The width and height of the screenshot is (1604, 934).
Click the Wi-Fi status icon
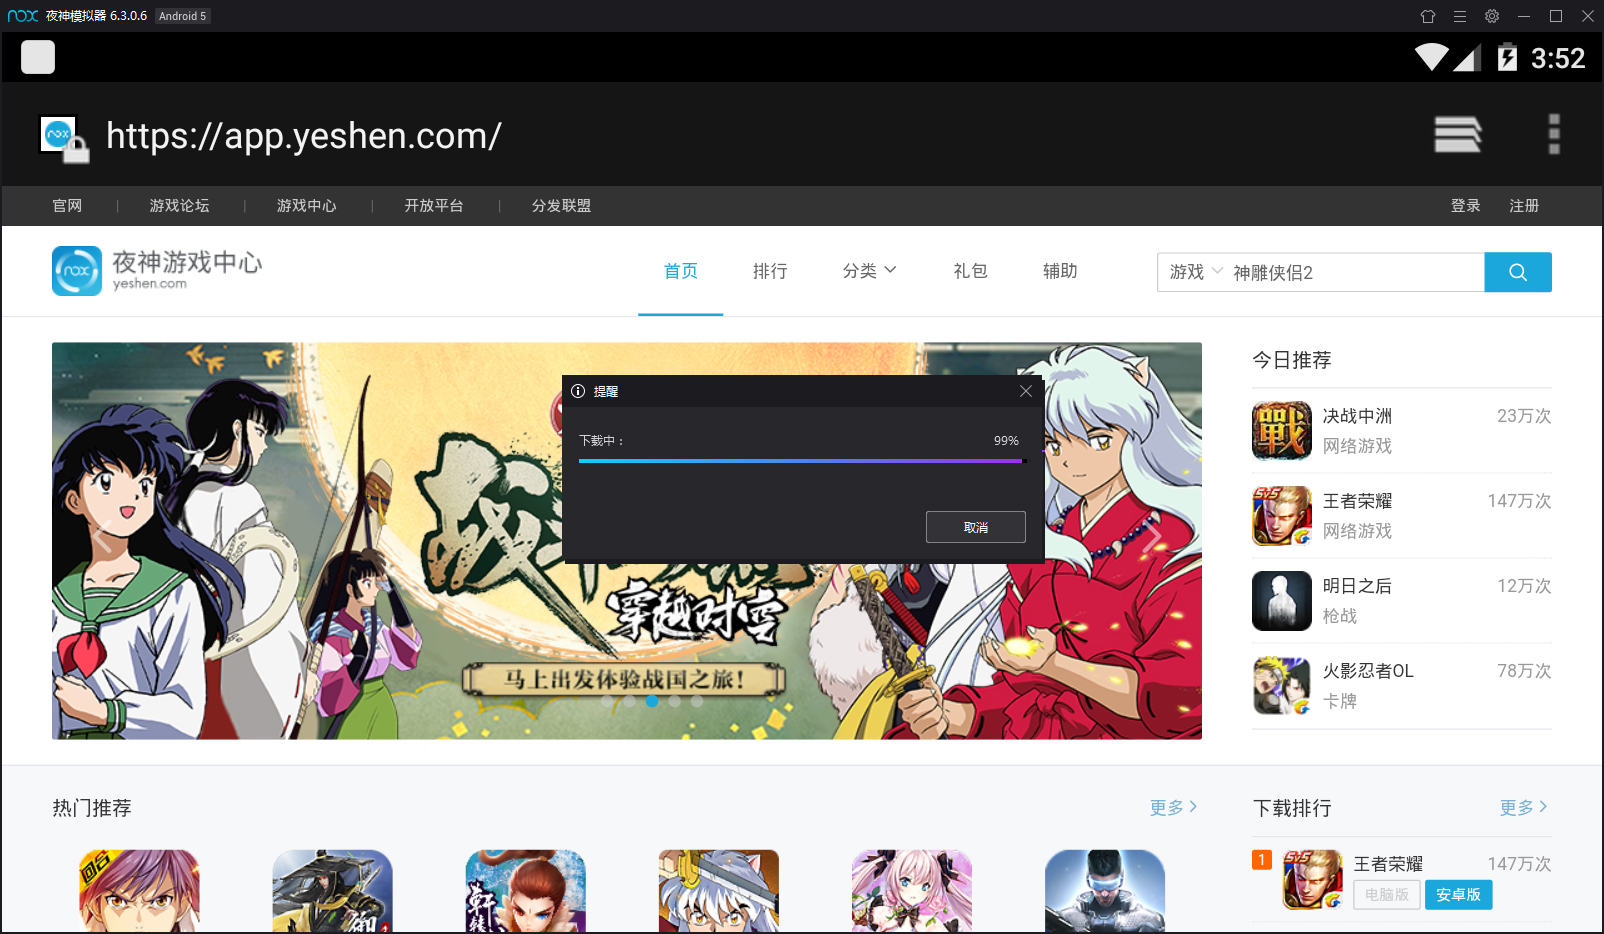[x=1432, y=57]
